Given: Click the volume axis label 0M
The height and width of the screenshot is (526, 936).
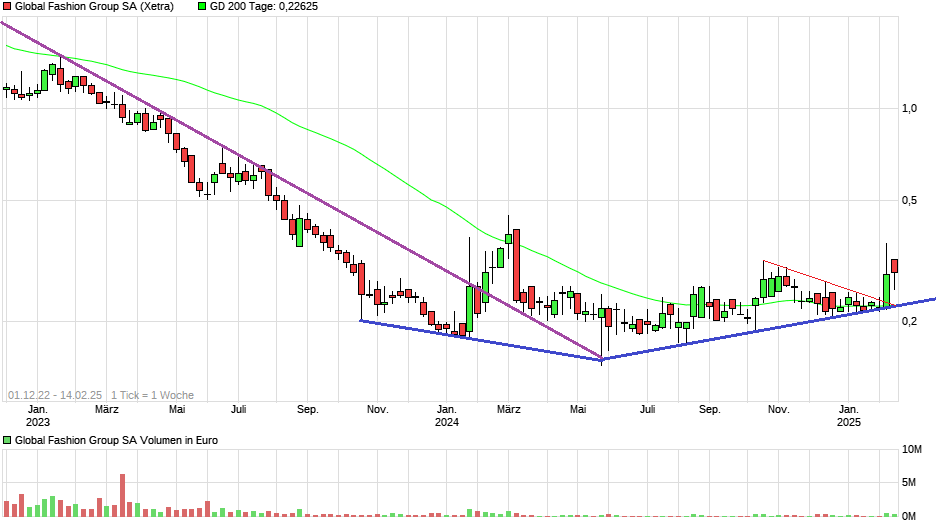Looking at the screenshot, I should [x=909, y=516].
